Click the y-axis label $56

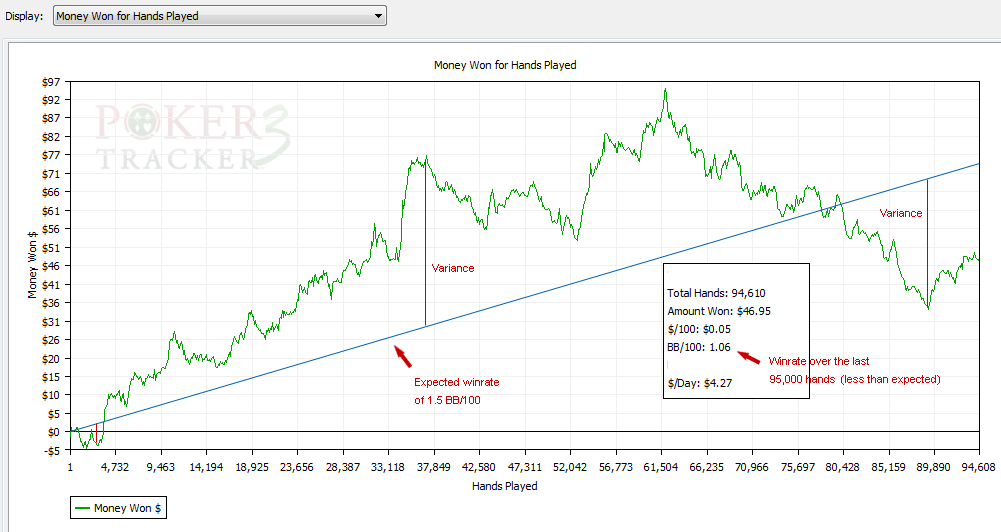[51, 229]
